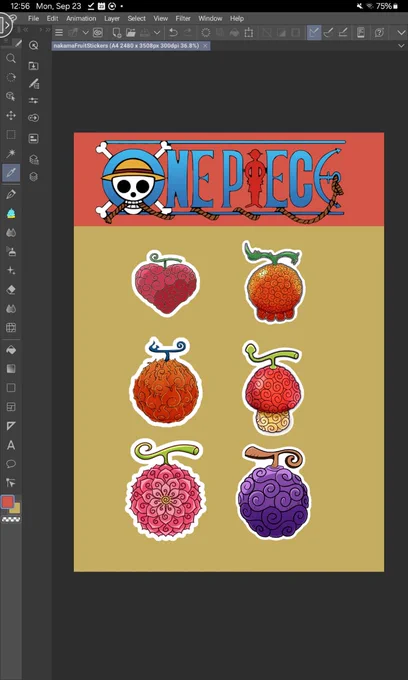Select the Figure shape tool
The width and height of the screenshot is (408, 680).
pyautogui.click(x=11, y=388)
